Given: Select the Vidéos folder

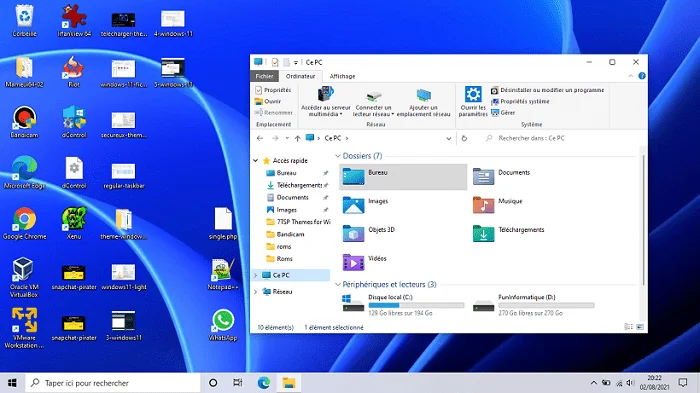Looking at the screenshot, I should click(364, 262).
